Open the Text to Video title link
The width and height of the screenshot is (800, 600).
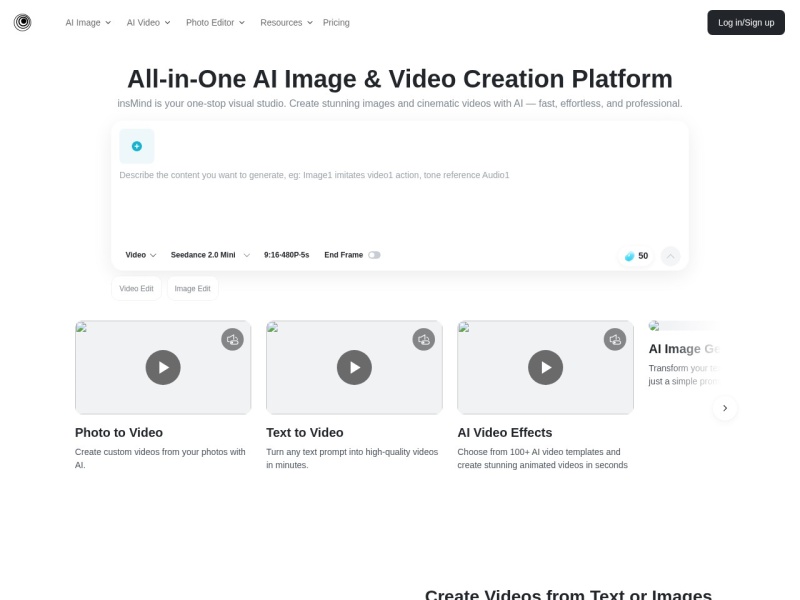click(305, 433)
